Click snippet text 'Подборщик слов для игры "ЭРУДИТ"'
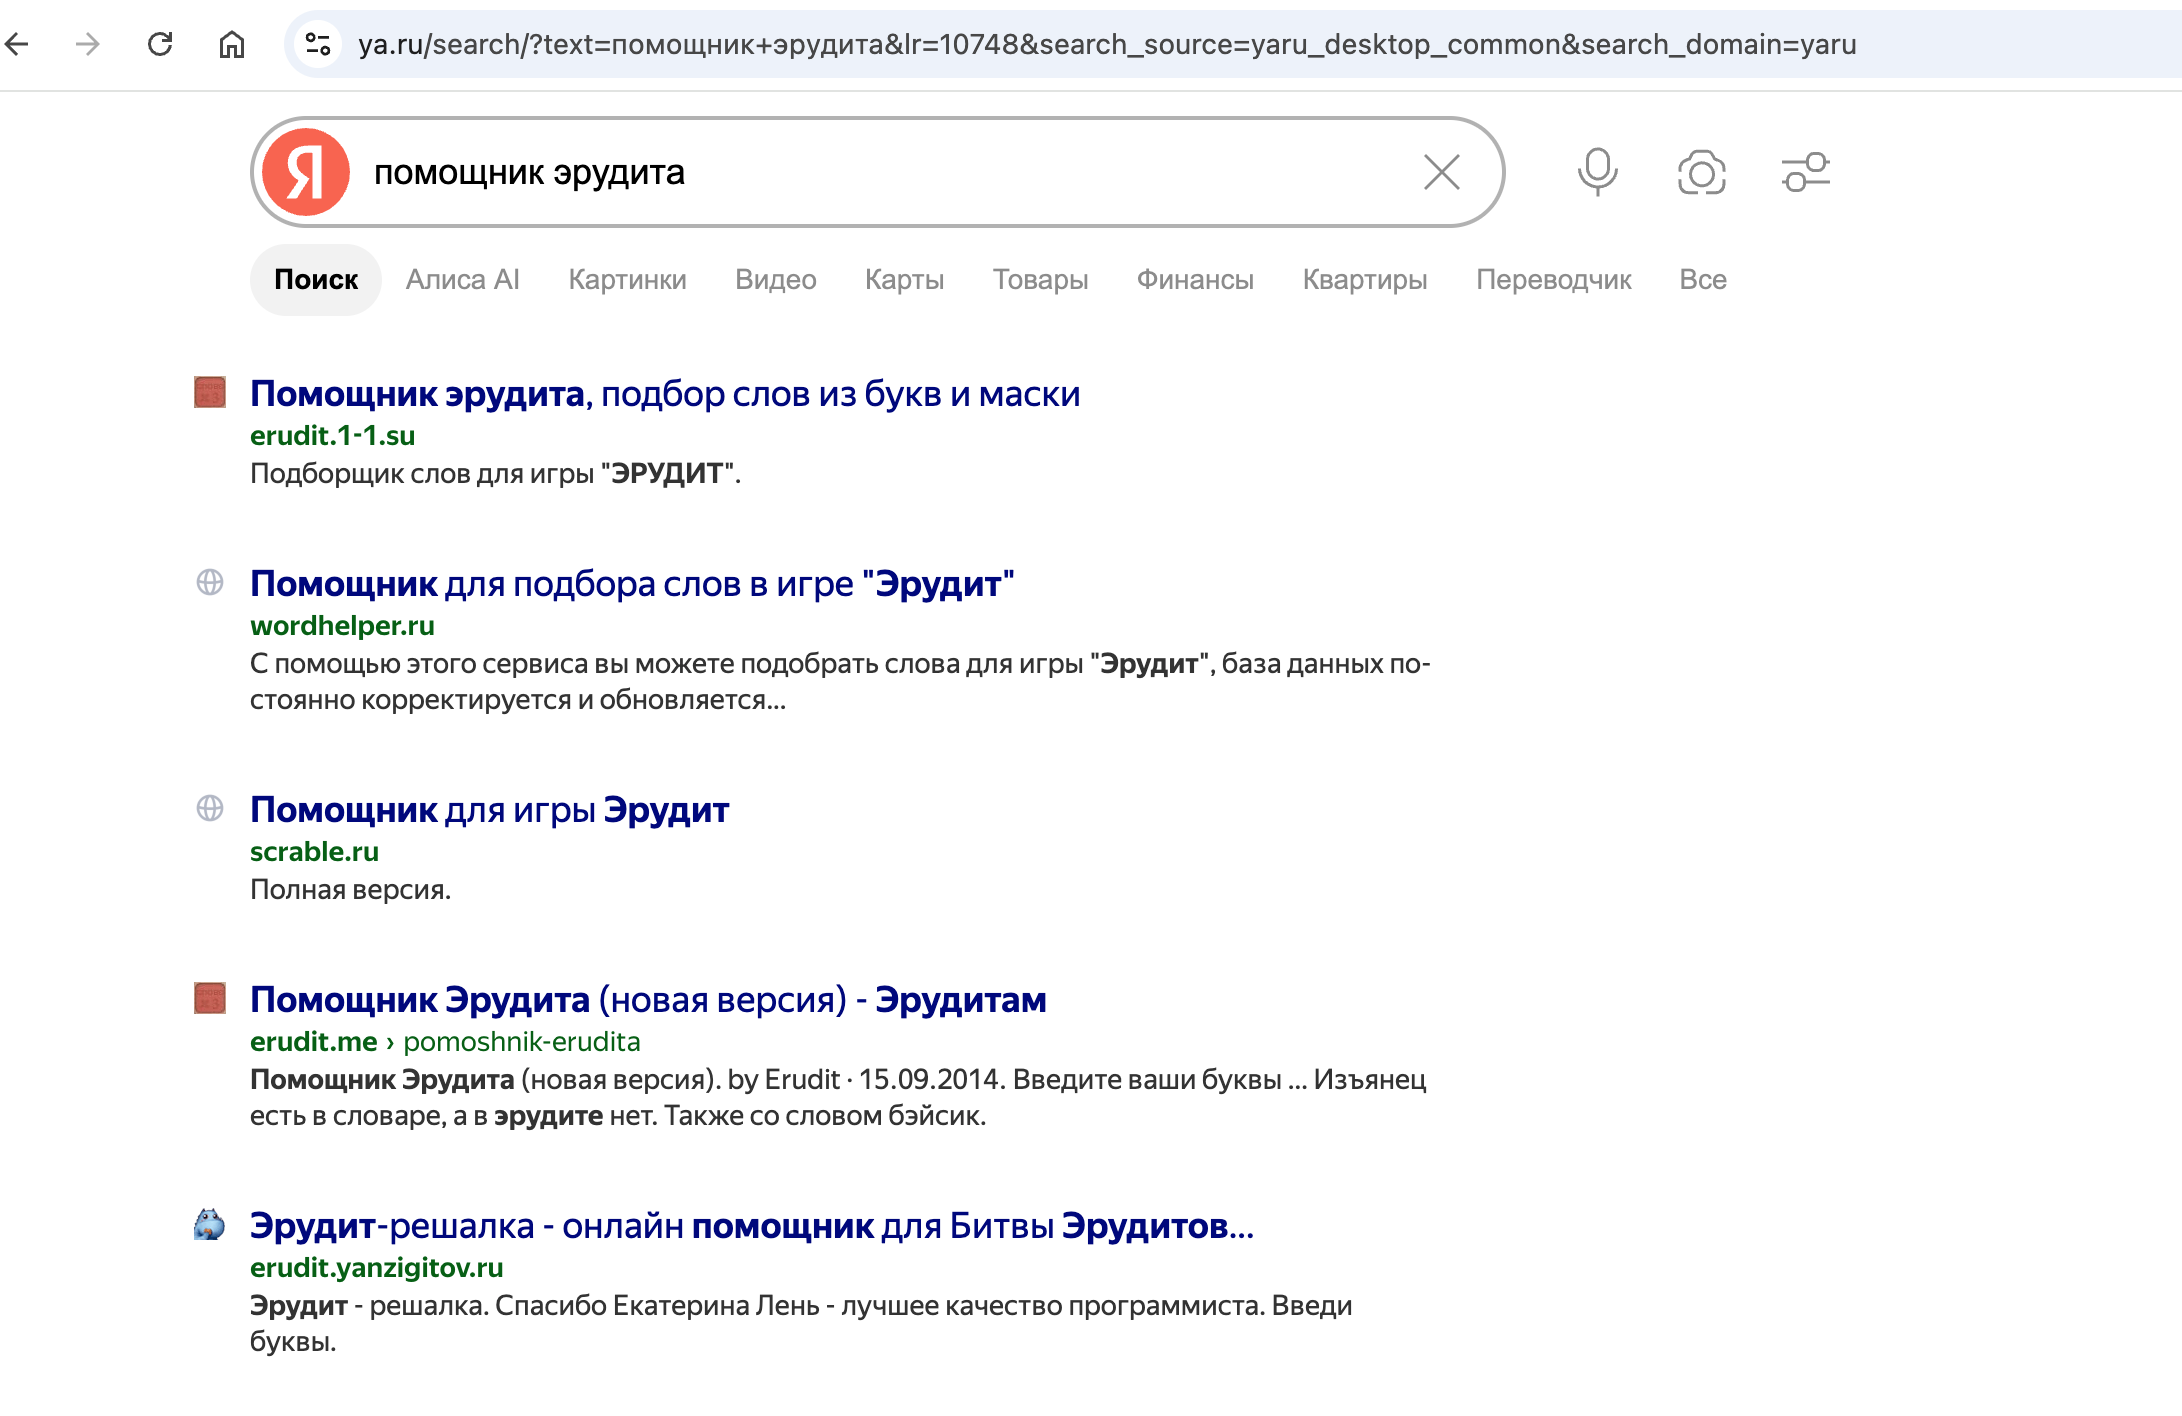 (495, 474)
